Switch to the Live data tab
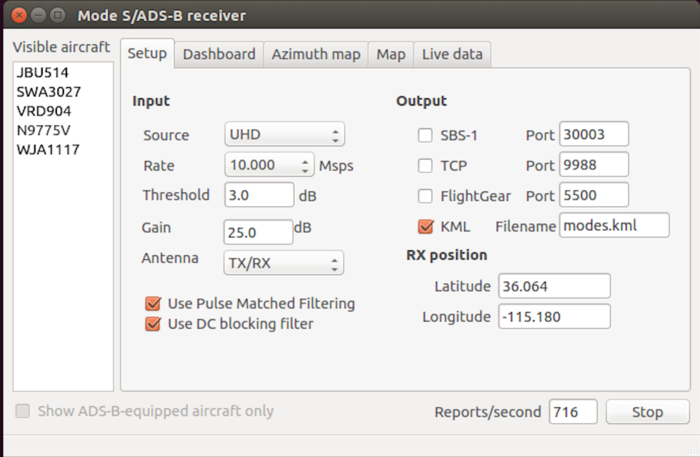This screenshot has height=457, width=700. pos(451,54)
